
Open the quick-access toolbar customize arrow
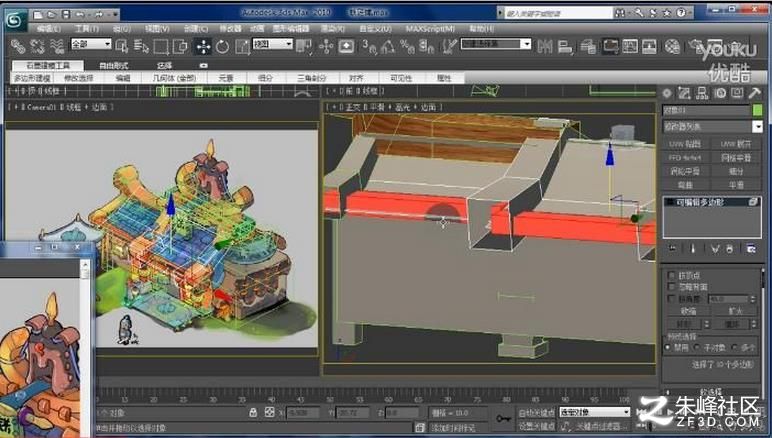115,14
